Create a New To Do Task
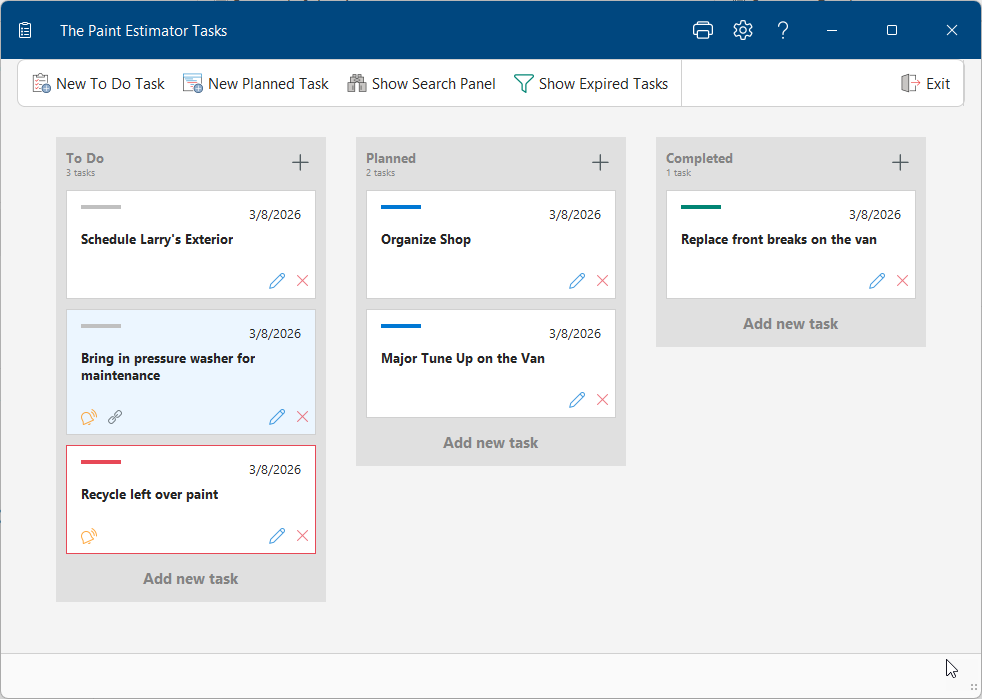The image size is (982, 699). tap(97, 83)
